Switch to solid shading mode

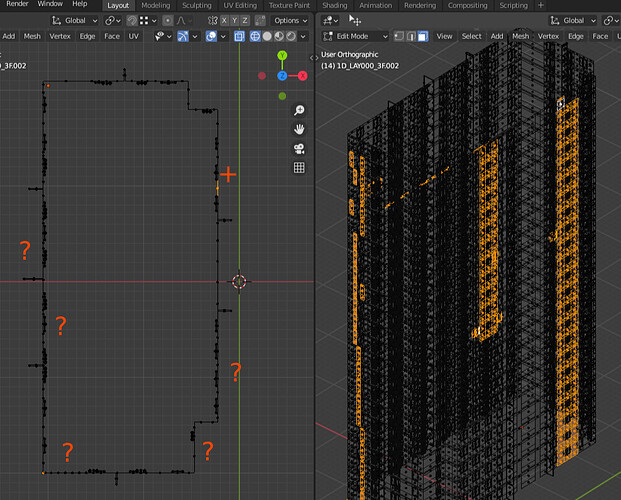[x=267, y=36]
